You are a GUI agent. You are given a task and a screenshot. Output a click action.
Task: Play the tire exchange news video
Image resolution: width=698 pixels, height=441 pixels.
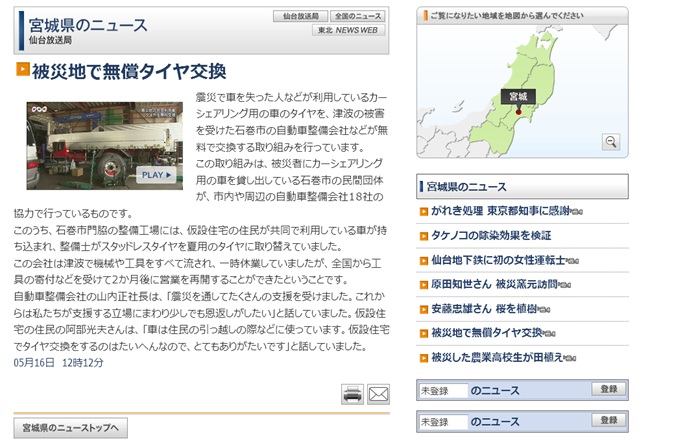pyautogui.click(x=156, y=175)
